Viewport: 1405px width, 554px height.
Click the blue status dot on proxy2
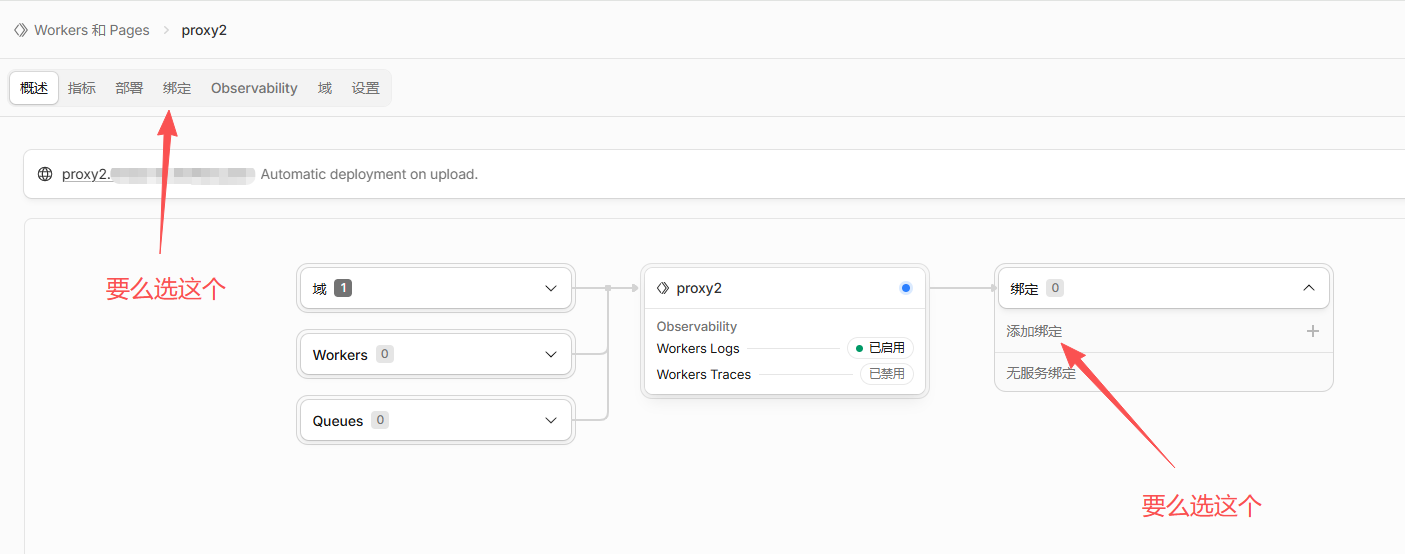(x=906, y=288)
